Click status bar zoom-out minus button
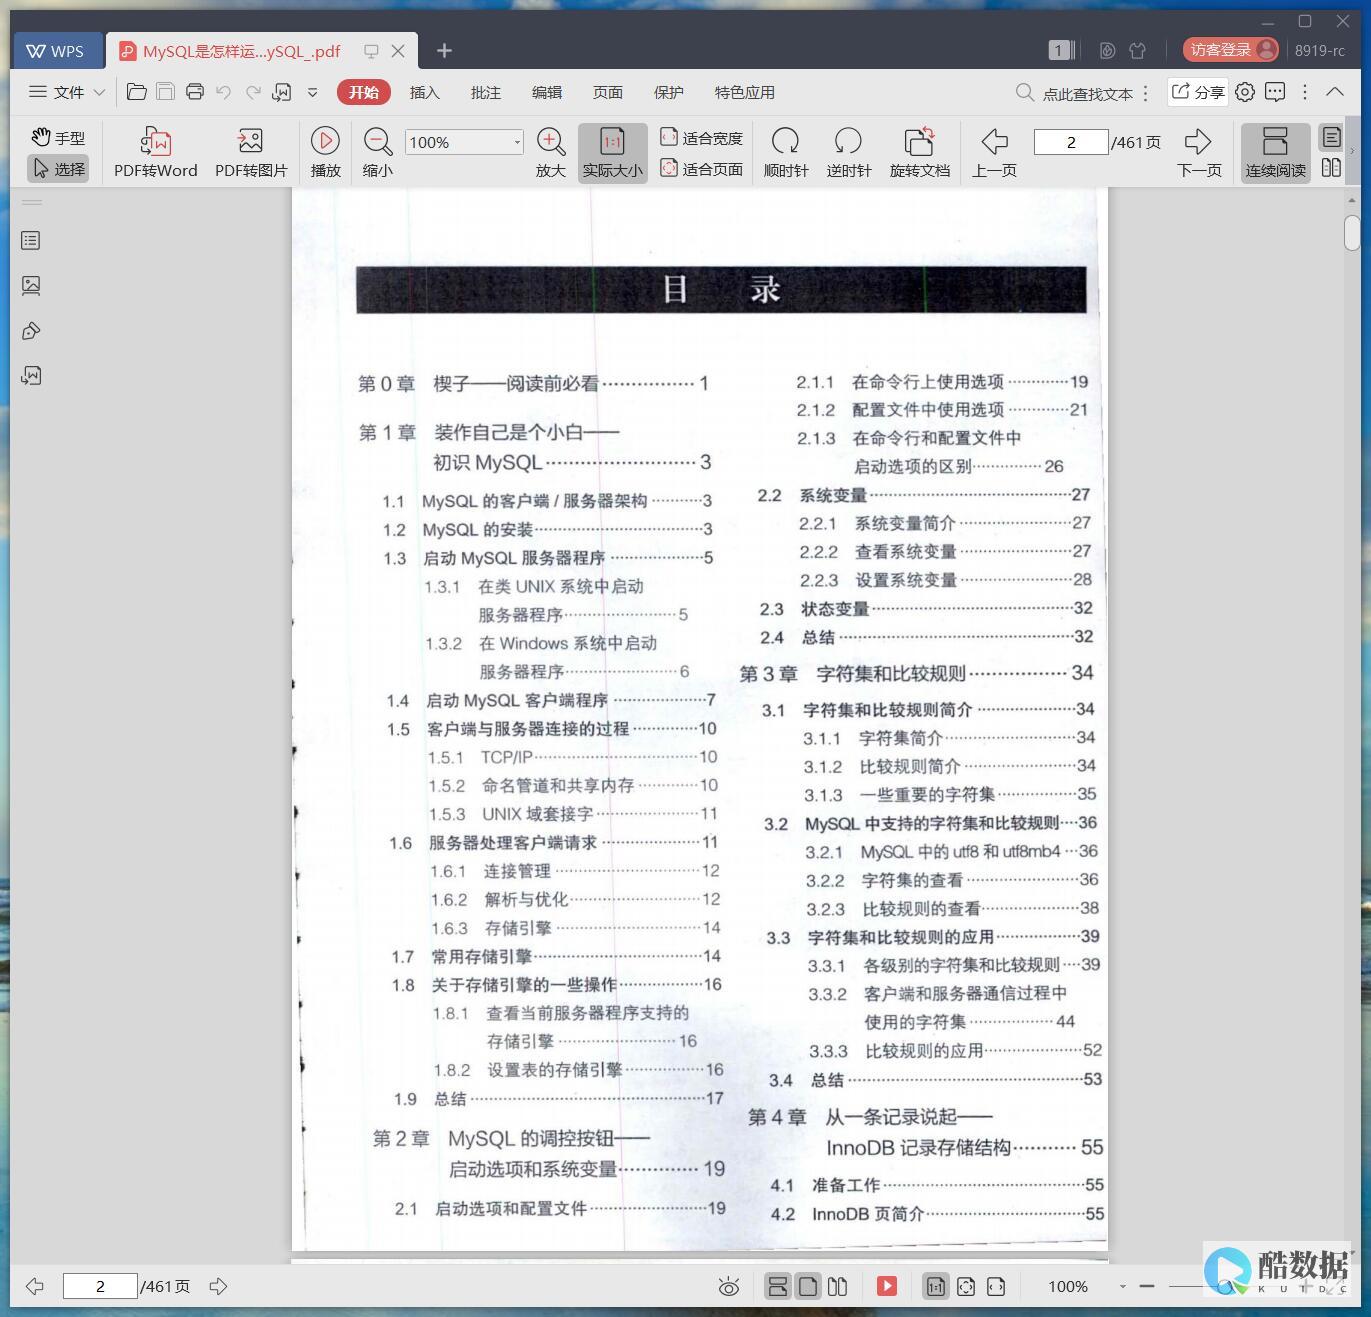Viewport: 1371px width, 1317px height. 1147,1286
